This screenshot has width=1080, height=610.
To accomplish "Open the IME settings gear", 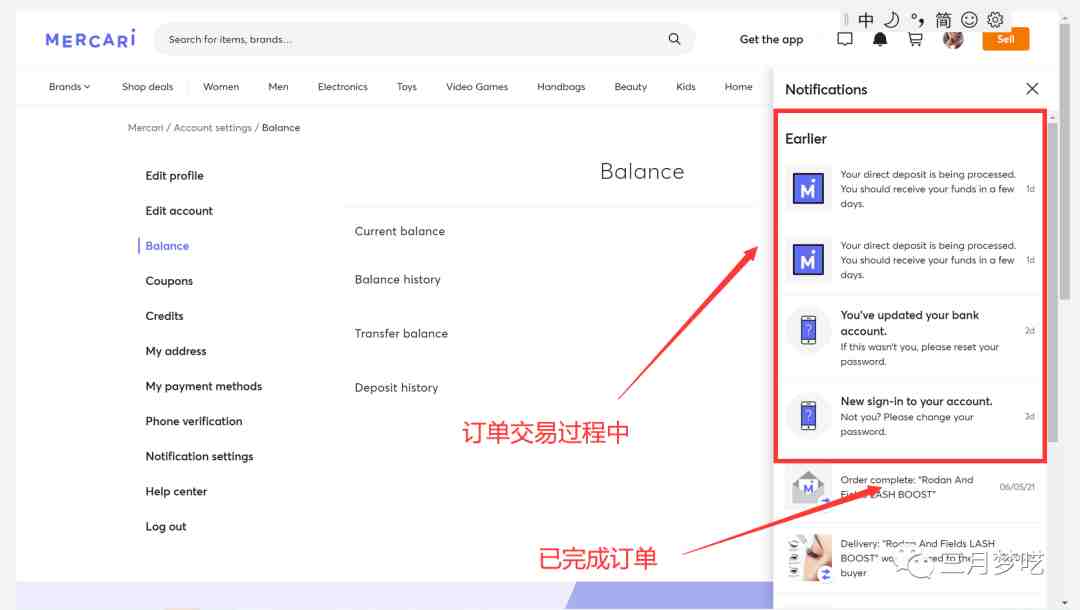I will coord(995,20).
